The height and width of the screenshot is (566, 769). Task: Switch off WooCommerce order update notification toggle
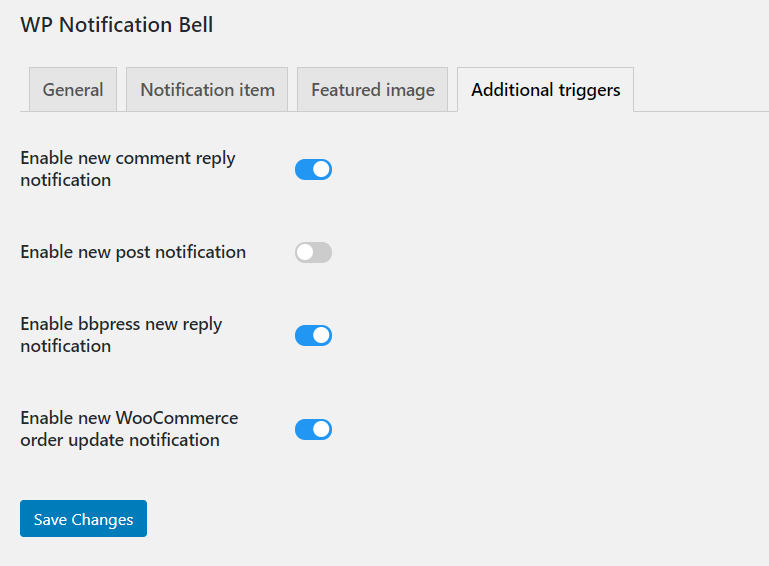coord(313,430)
